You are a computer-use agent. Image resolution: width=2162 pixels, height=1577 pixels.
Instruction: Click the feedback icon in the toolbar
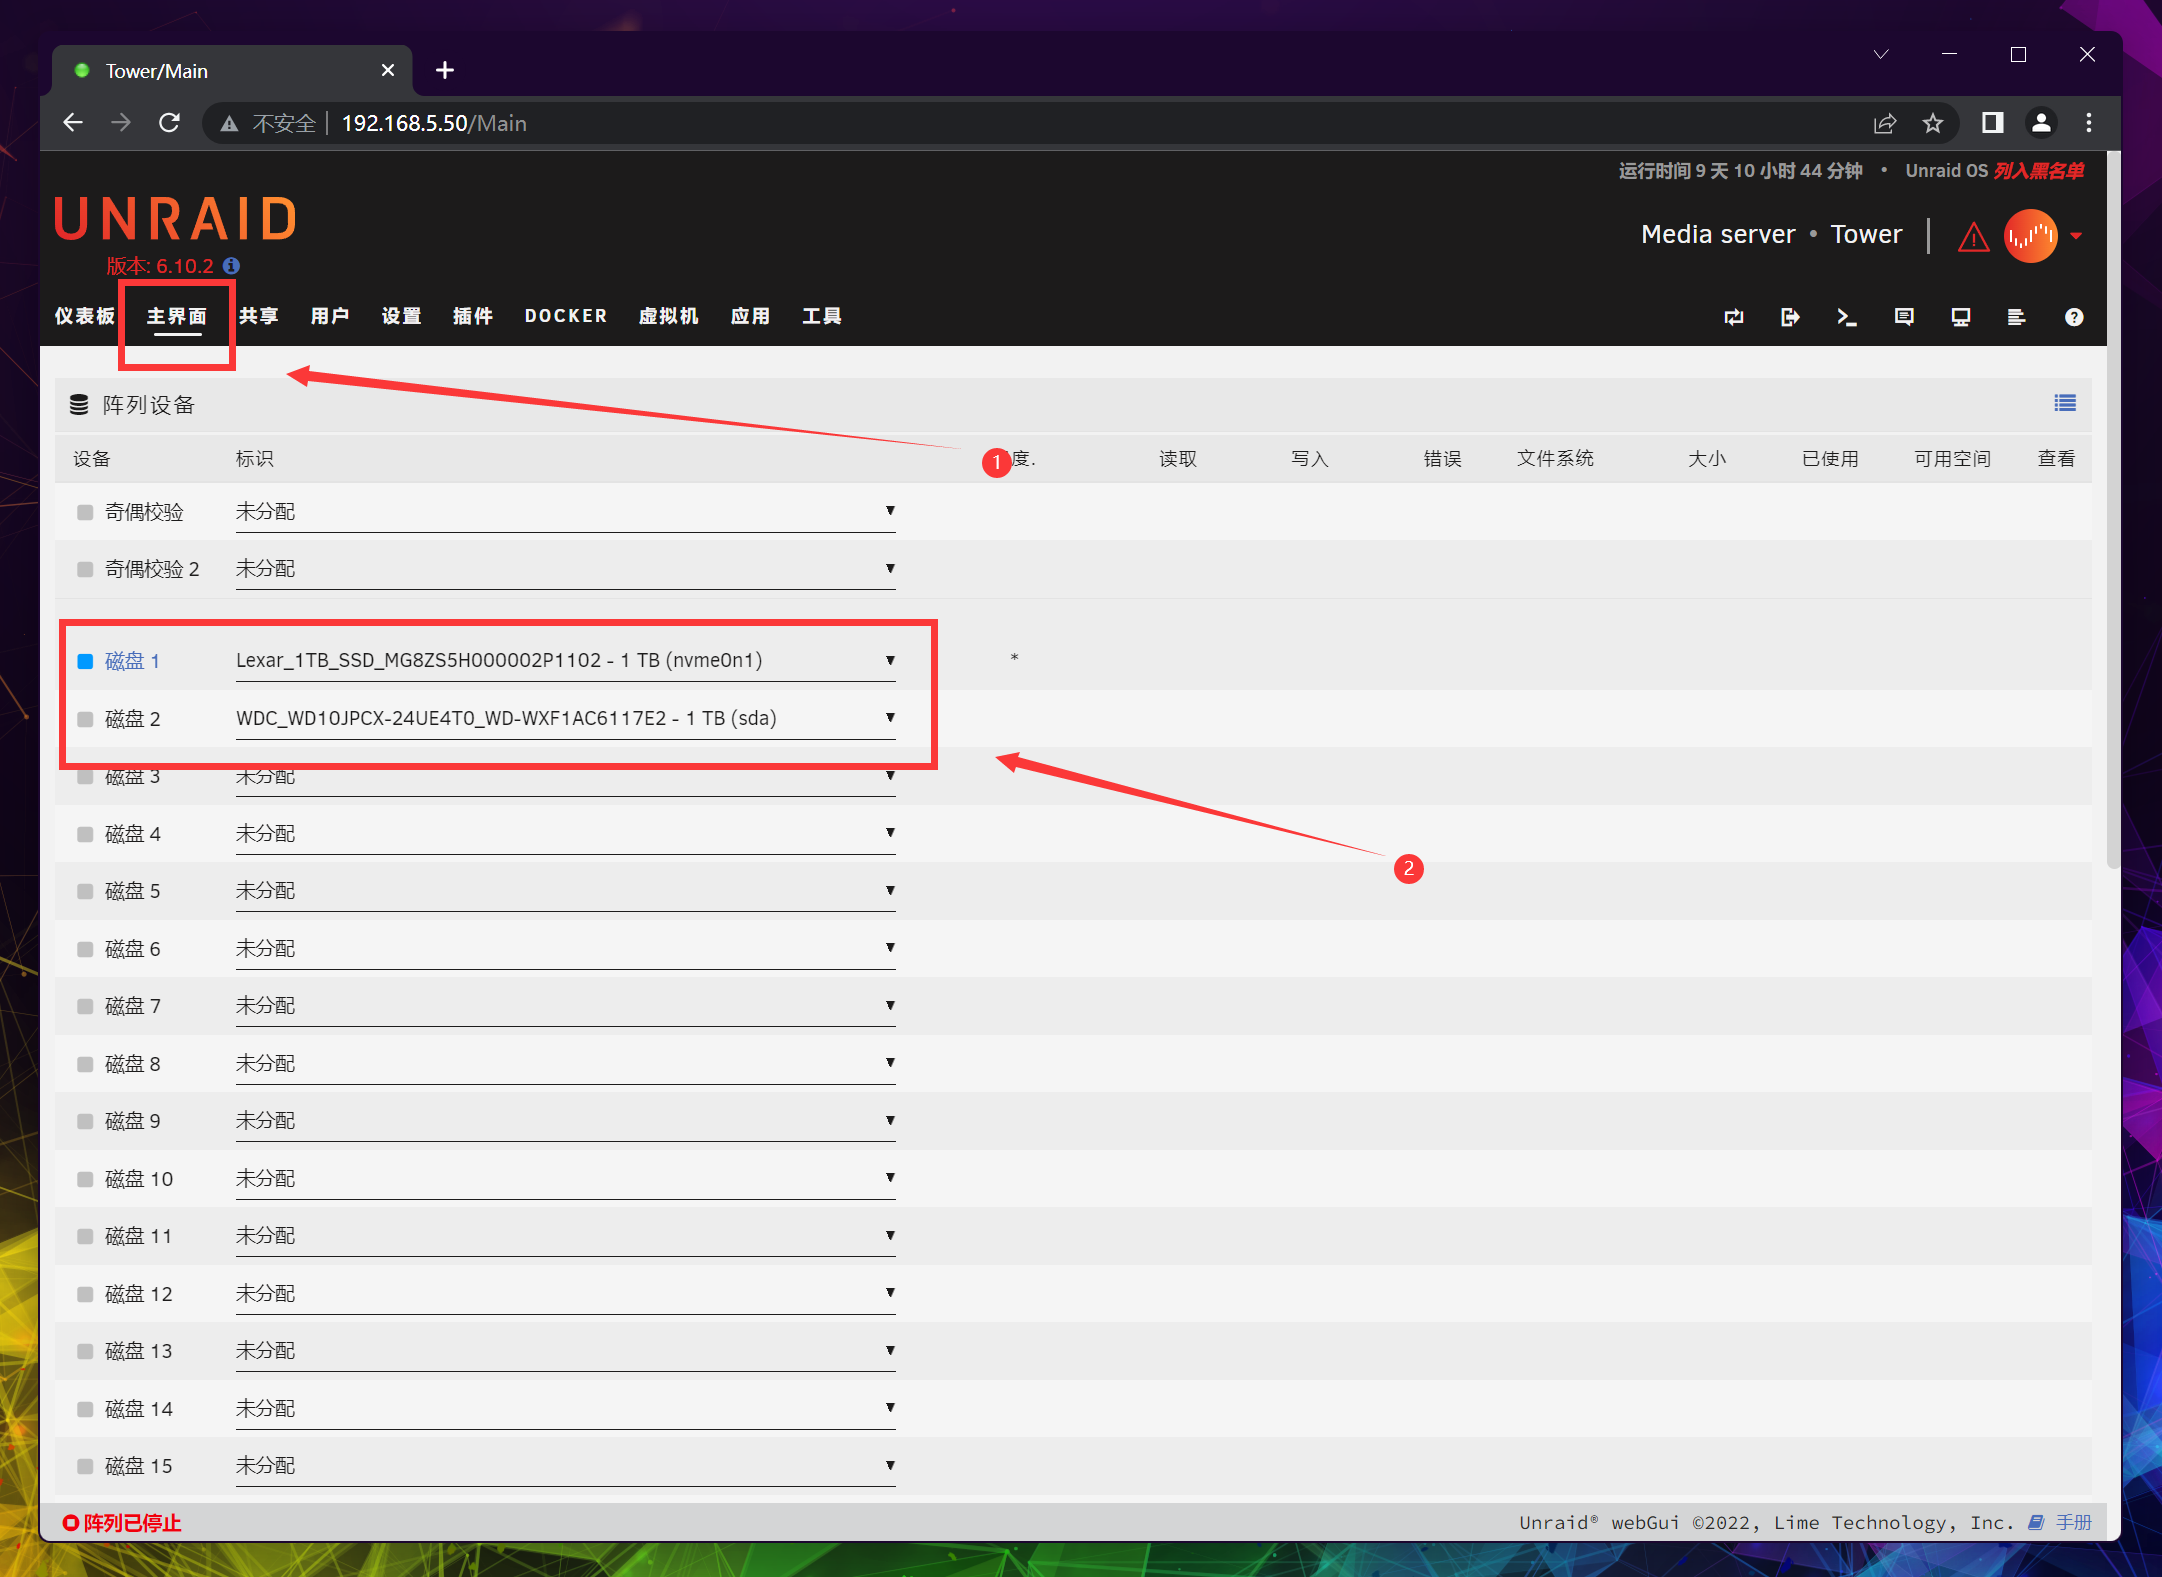tap(1903, 317)
